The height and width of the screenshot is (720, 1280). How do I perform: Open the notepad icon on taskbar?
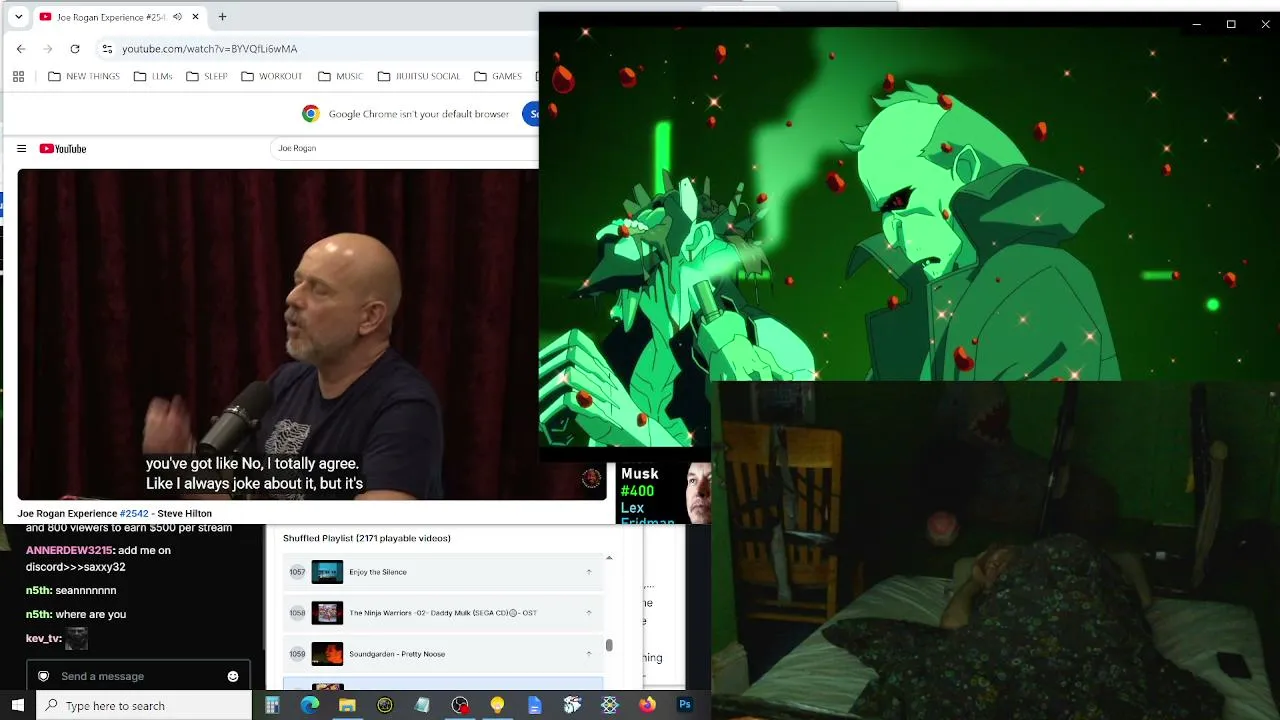coord(422,706)
